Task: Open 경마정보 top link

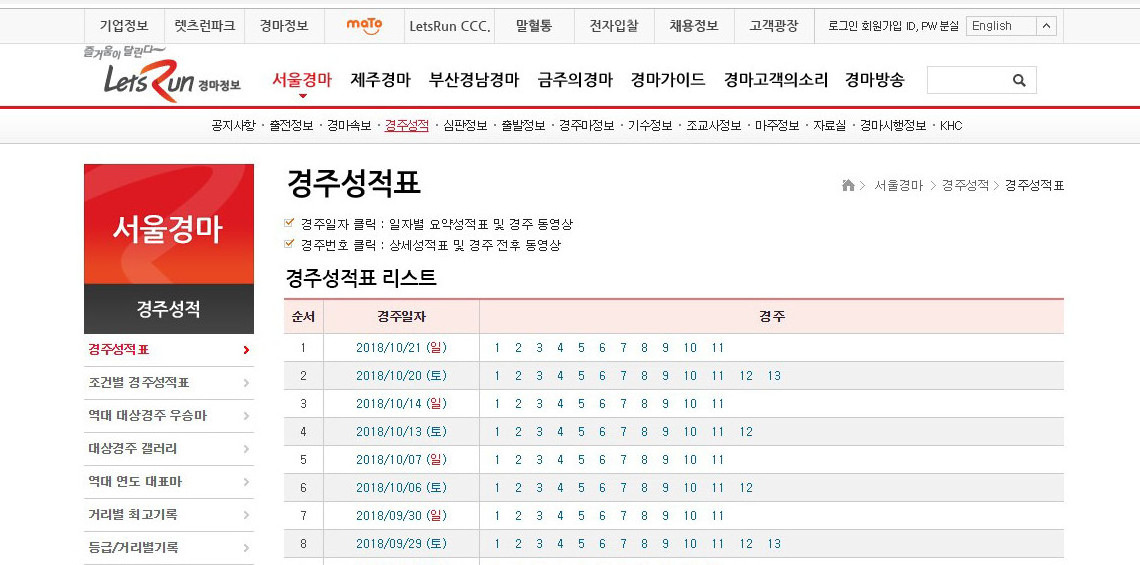Action: tap(284, 26)
